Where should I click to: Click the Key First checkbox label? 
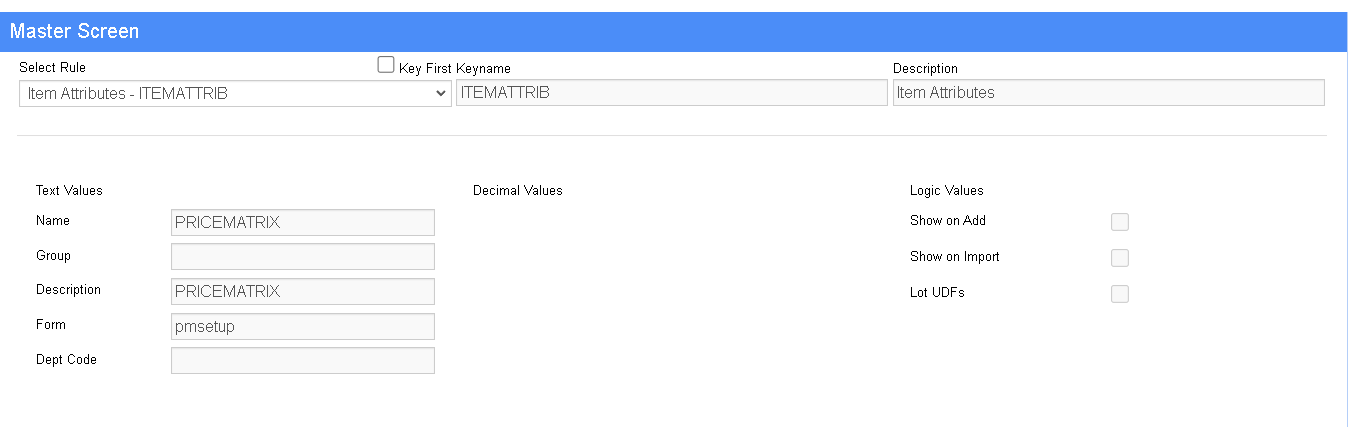[427, 68]
